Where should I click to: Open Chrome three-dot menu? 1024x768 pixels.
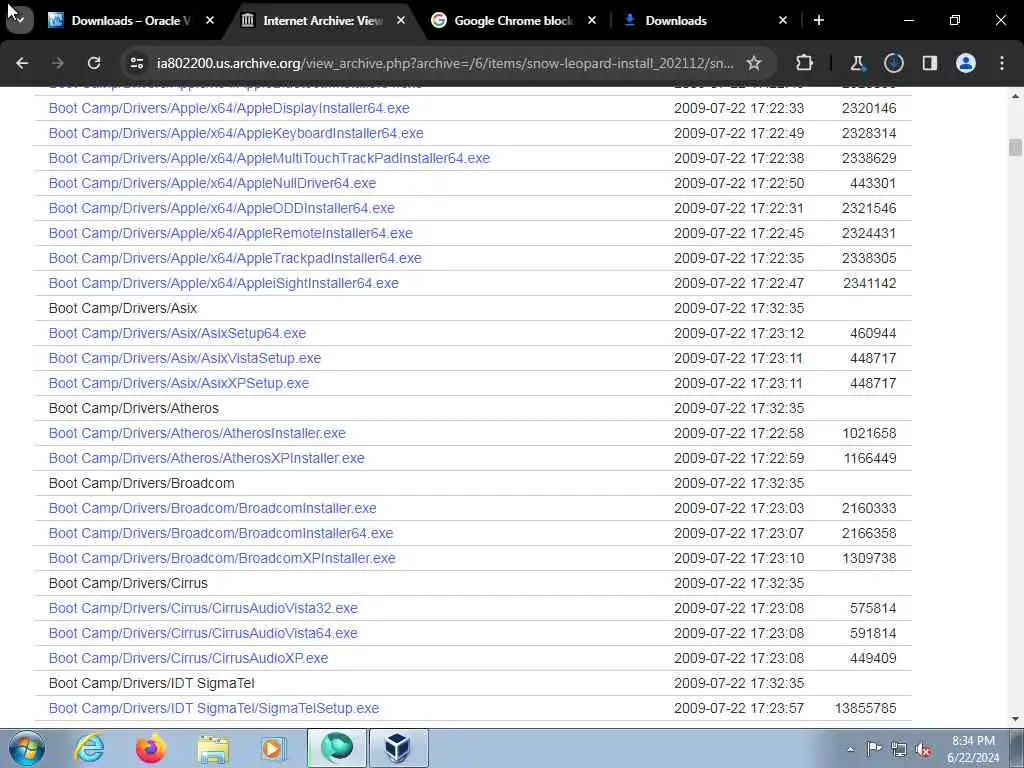(1002, 63)
